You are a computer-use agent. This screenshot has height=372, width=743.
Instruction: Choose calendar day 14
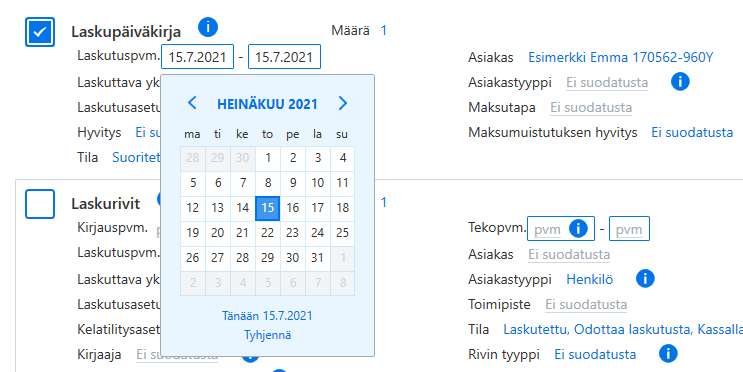pyautogui.click(x=243, y=208)
